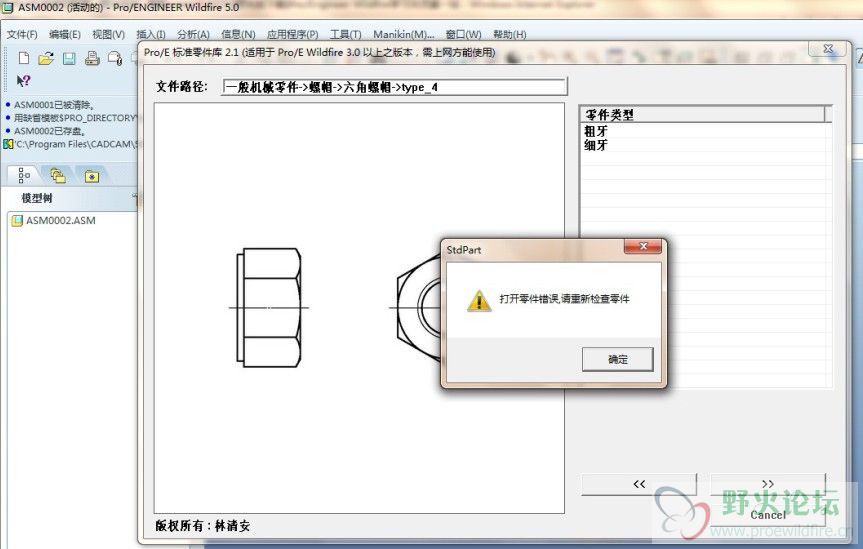The height and width of the screenshot is (549, 863).
Task: Close the Pro/E 标准零件库 window
Action: pos(828,48)
